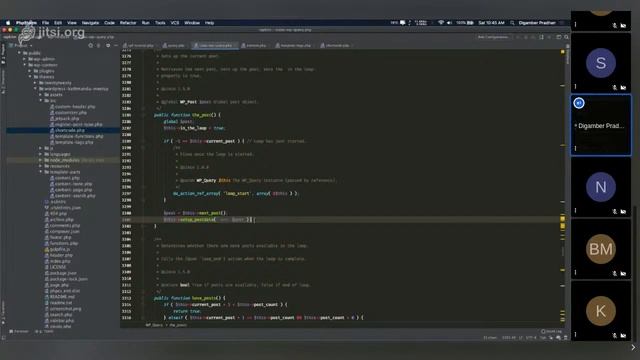The image size is (640, 360).
Task: Collapse the wp-content folder
Action: (24, 65)
